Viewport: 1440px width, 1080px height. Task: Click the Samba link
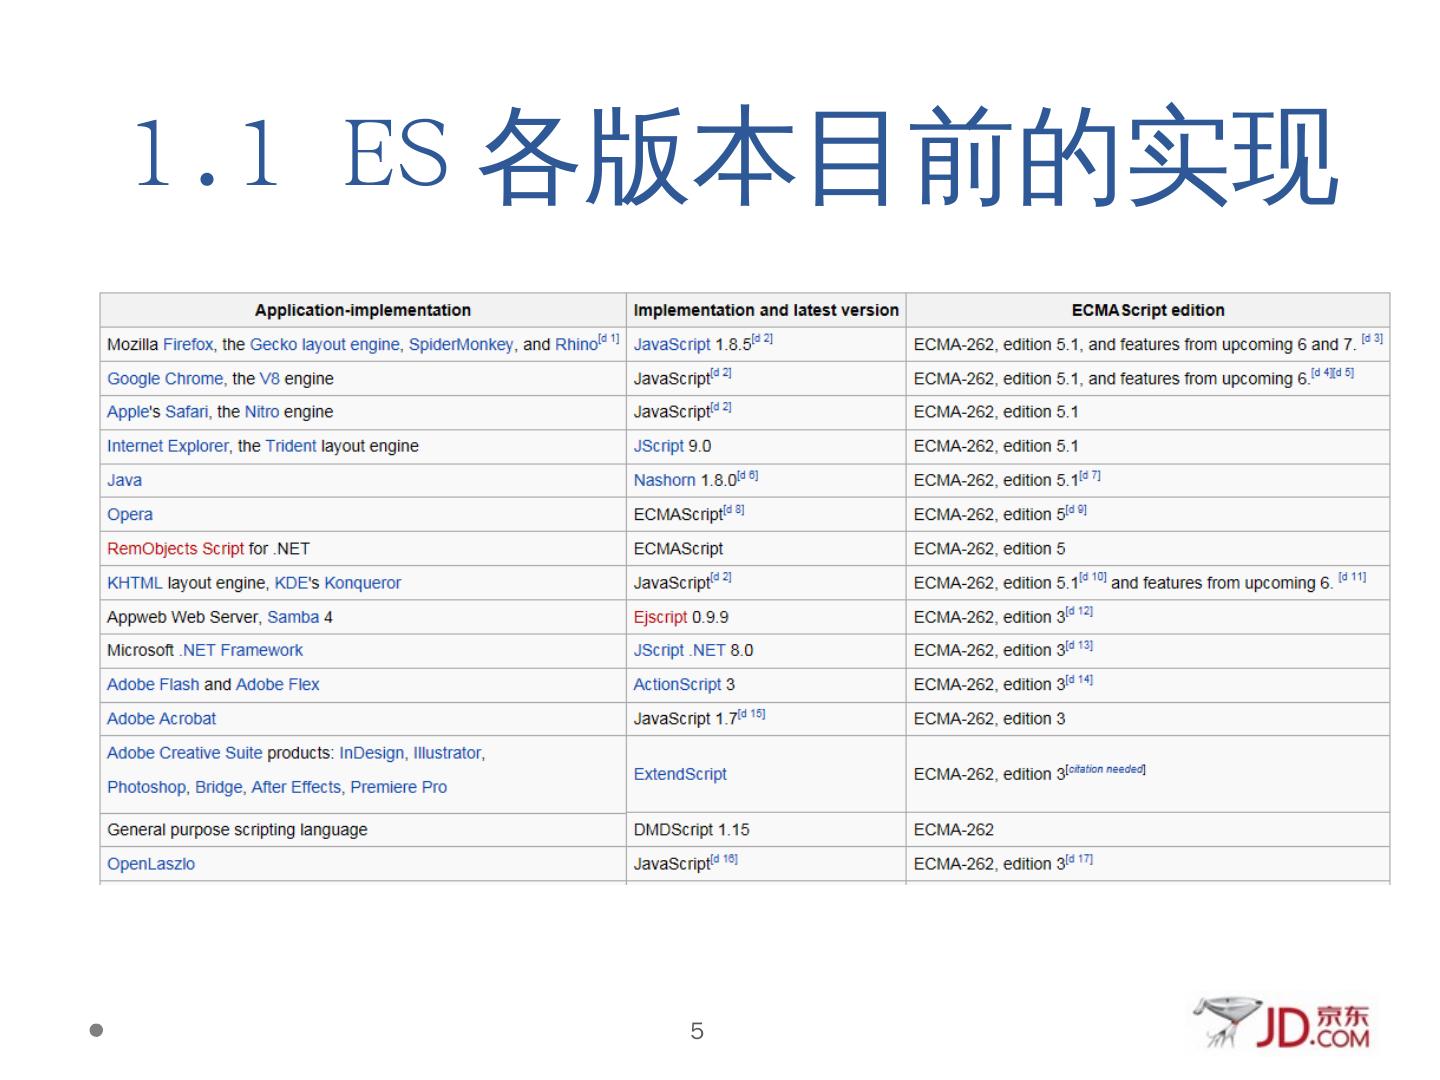point(293,617)
